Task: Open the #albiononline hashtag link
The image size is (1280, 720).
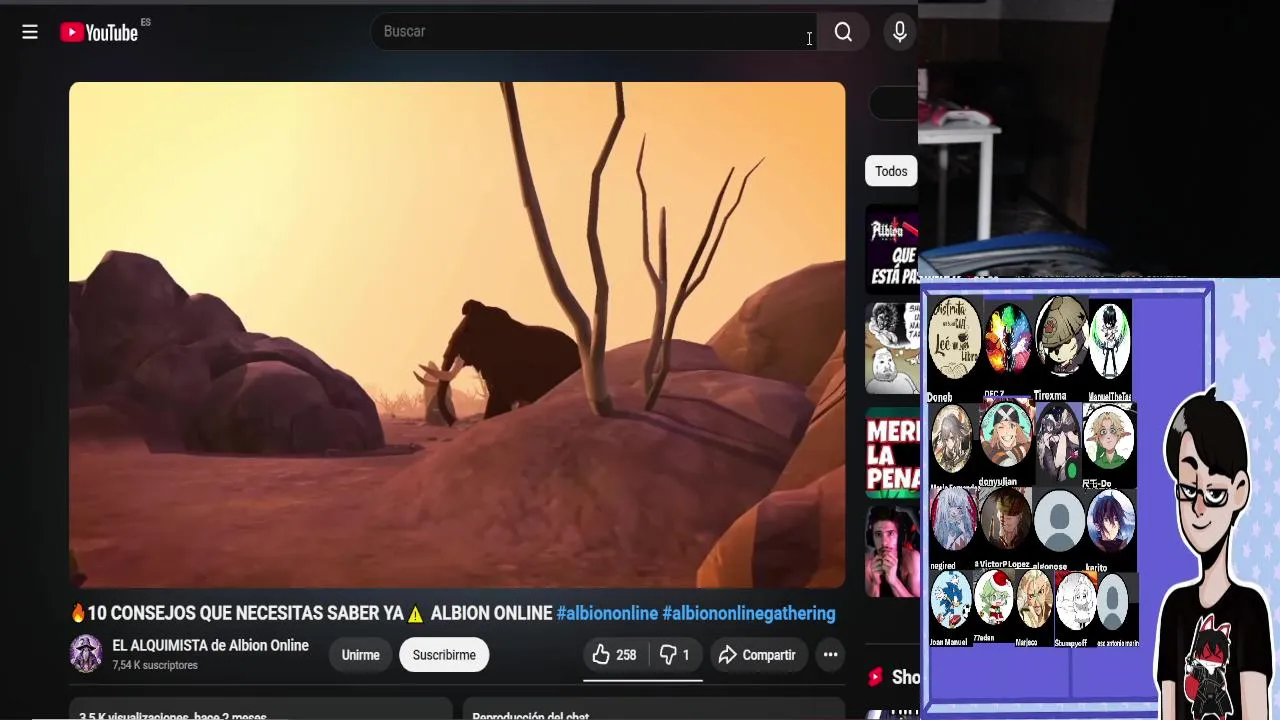Action: click(x=607, y=613)
